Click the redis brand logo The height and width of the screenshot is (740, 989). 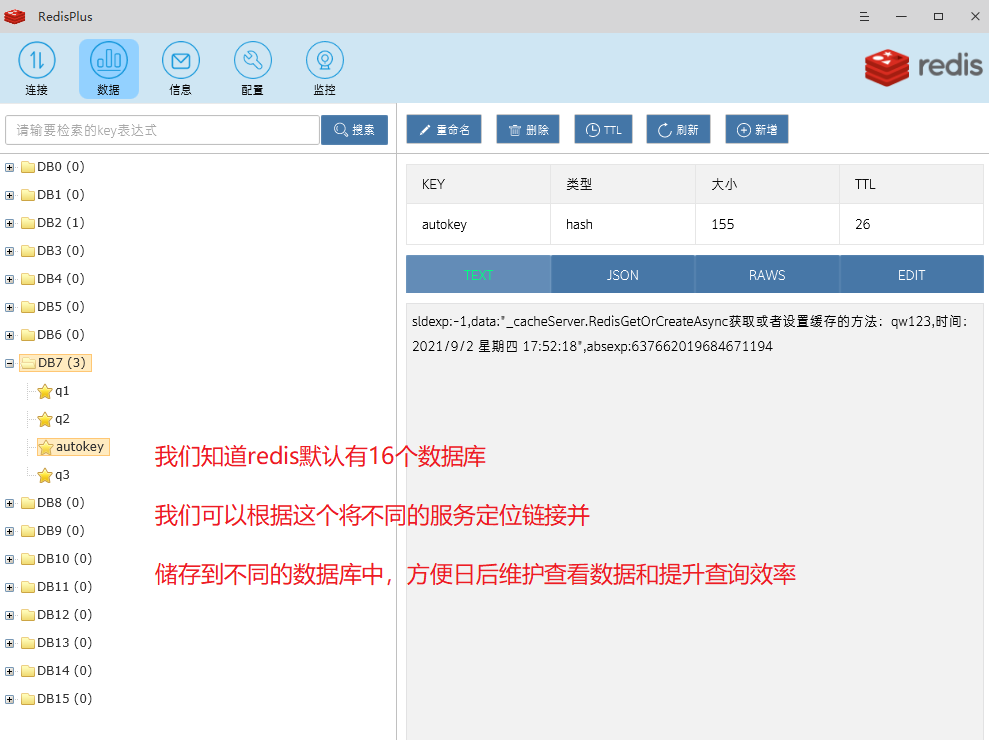[923, 67]
